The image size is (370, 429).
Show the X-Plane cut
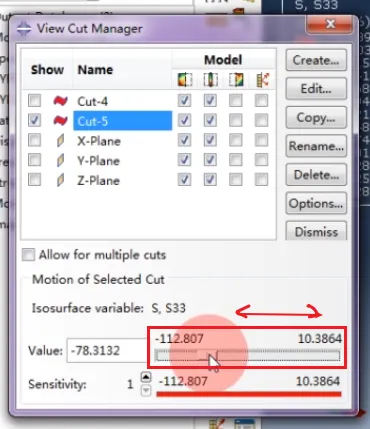click(x=35, y=140)
